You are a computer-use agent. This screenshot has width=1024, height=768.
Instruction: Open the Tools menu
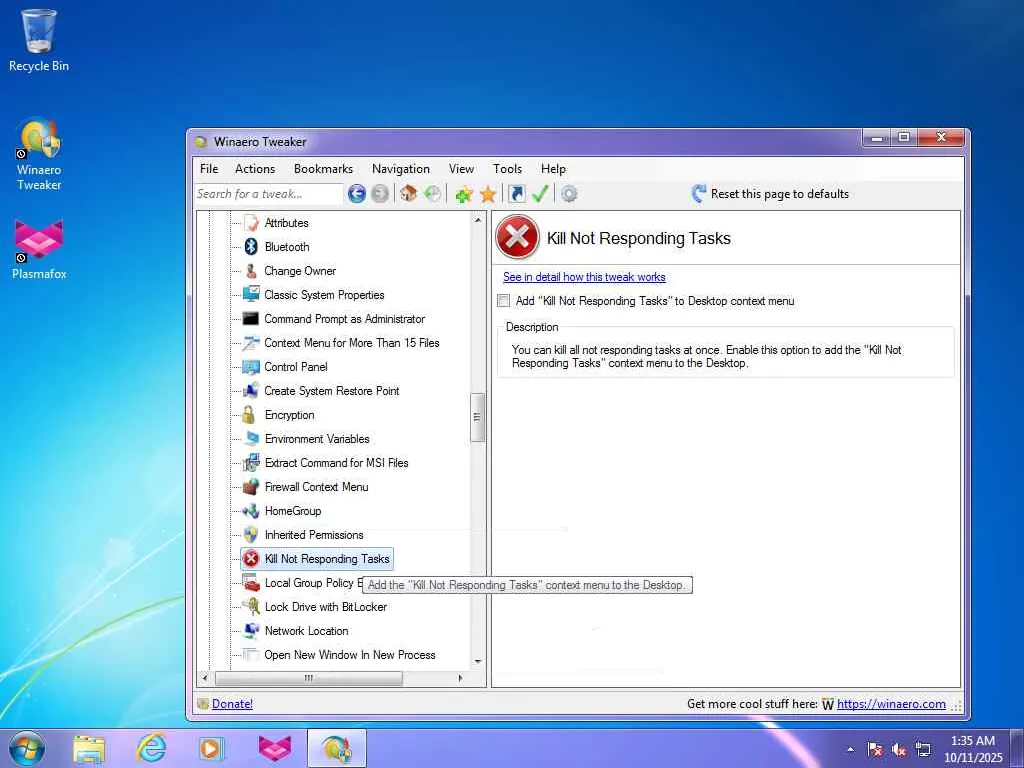point(507,168)
